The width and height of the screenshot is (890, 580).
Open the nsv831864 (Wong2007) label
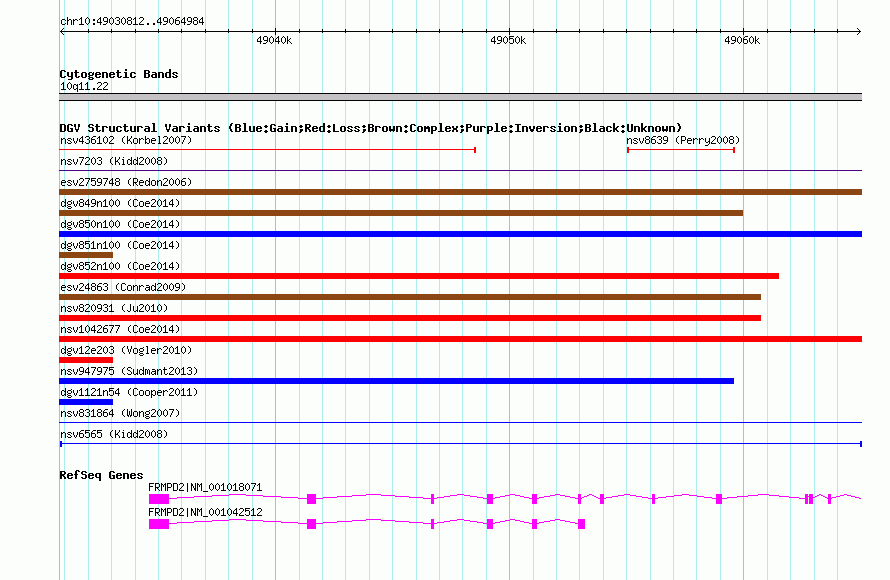tap(120, 413)
